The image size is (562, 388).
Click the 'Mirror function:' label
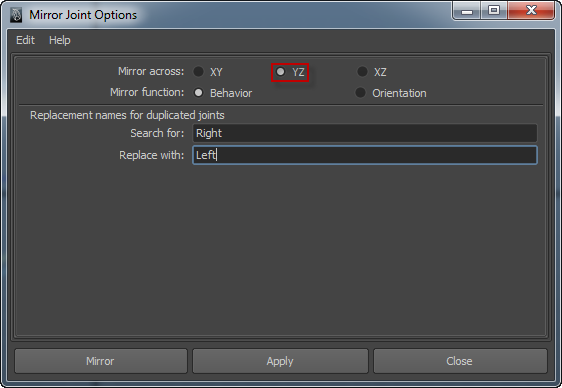click(x=147, y=92)
